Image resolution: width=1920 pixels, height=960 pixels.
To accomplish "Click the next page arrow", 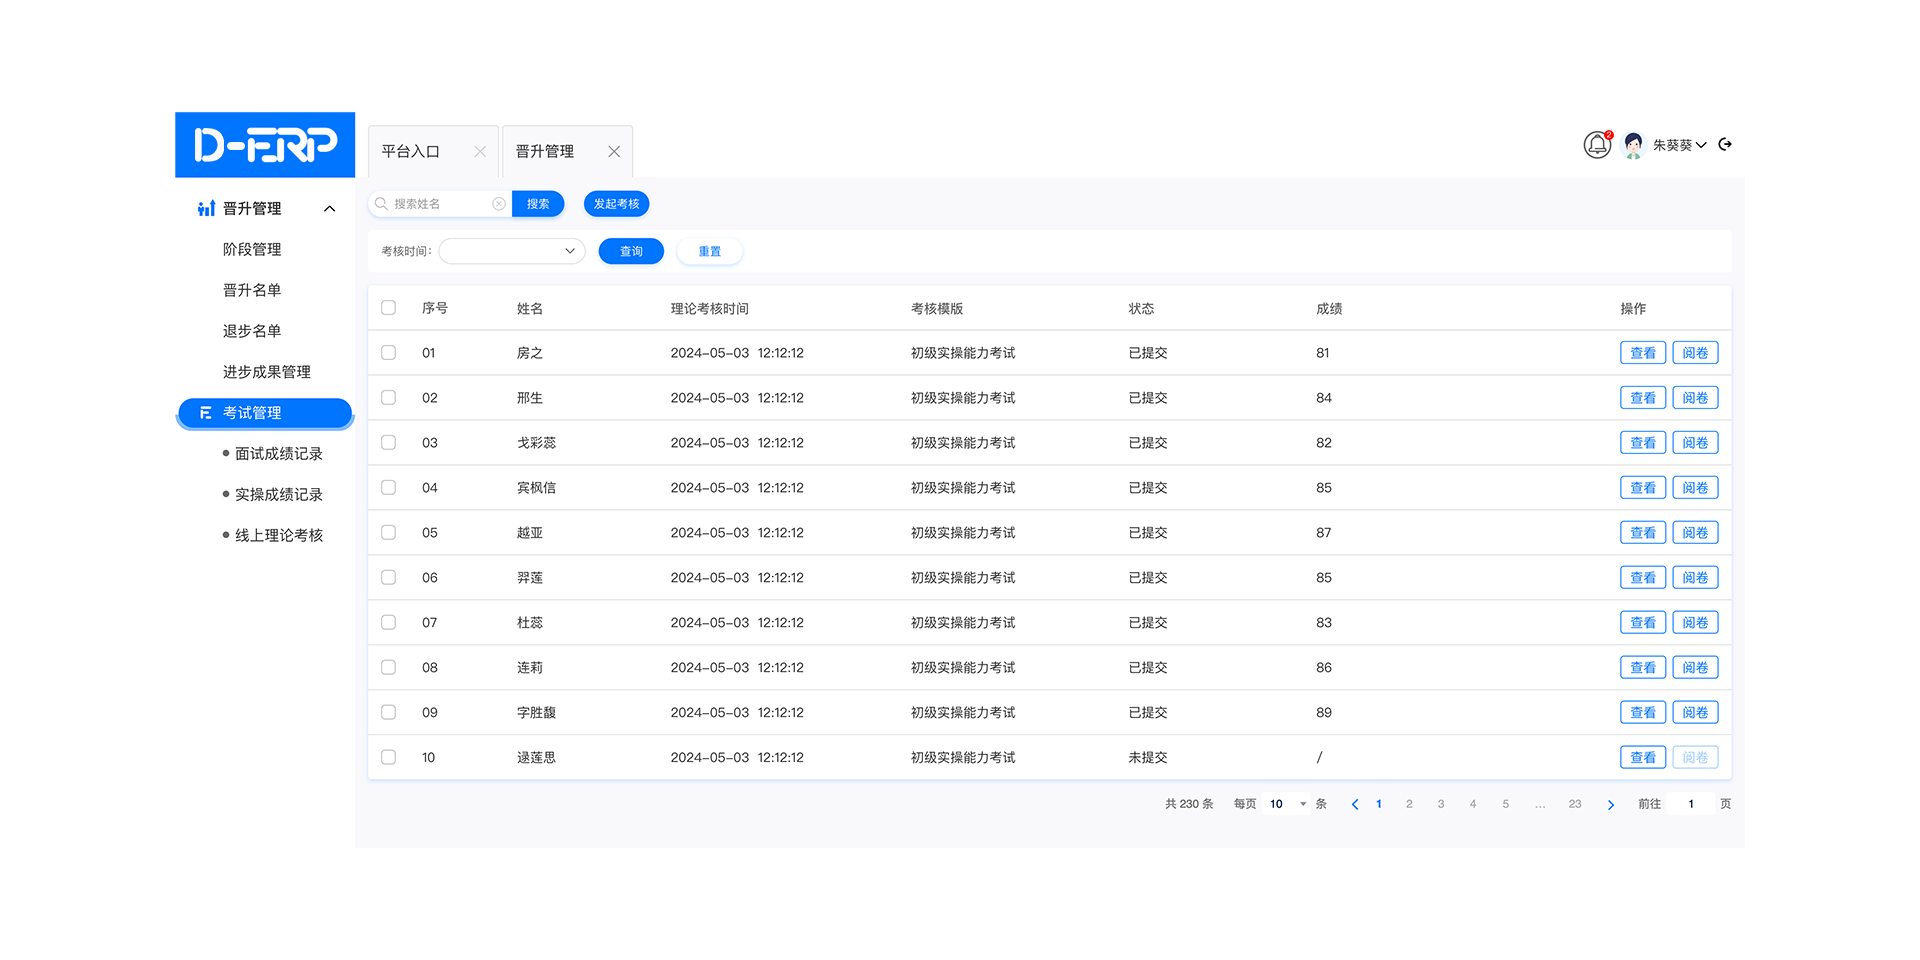I will 1610,803.
